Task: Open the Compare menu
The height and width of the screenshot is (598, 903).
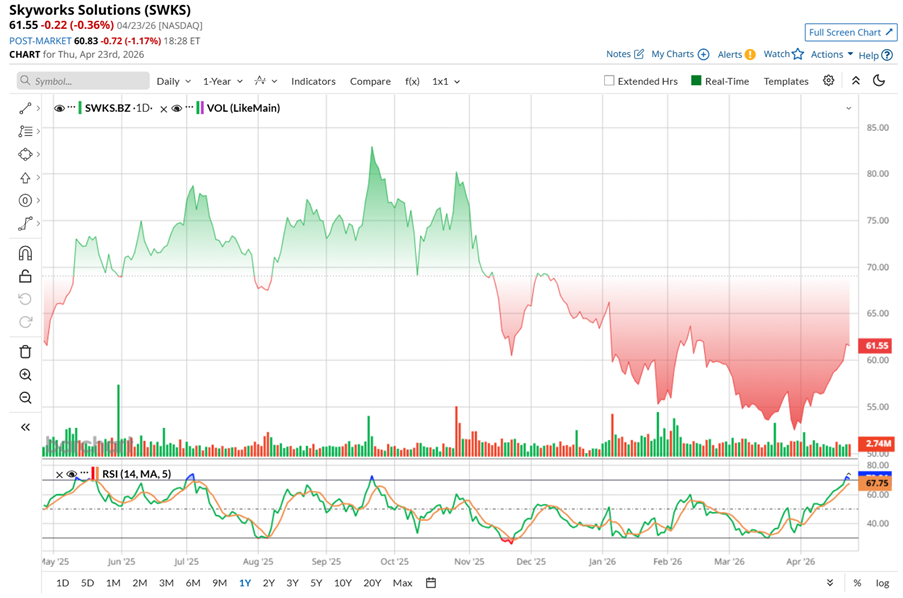Action: (370, 81)
